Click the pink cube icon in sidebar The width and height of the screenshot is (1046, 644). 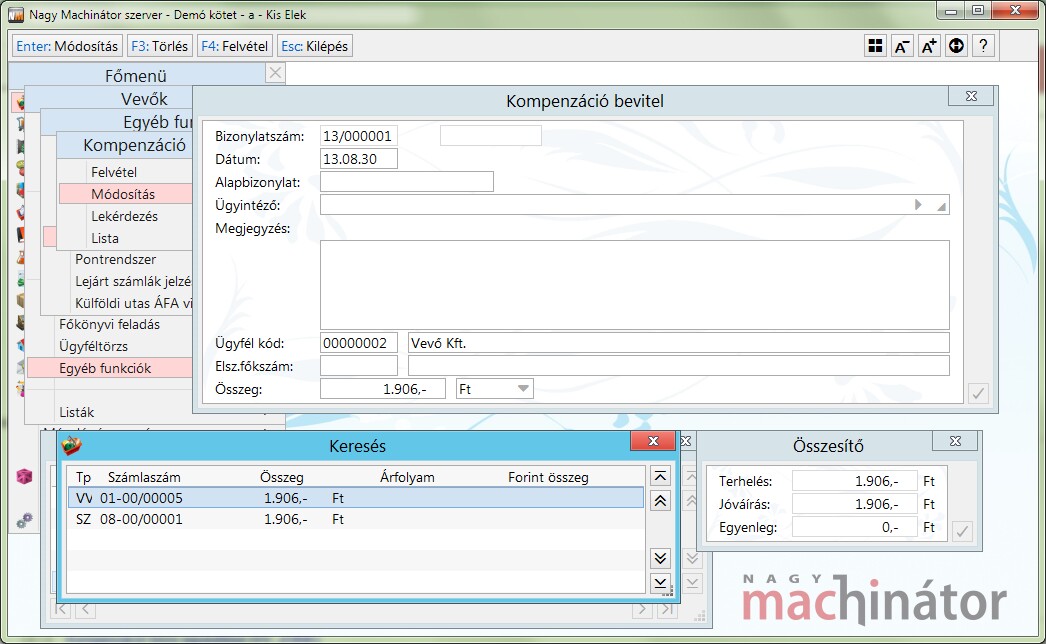(24, 476)
